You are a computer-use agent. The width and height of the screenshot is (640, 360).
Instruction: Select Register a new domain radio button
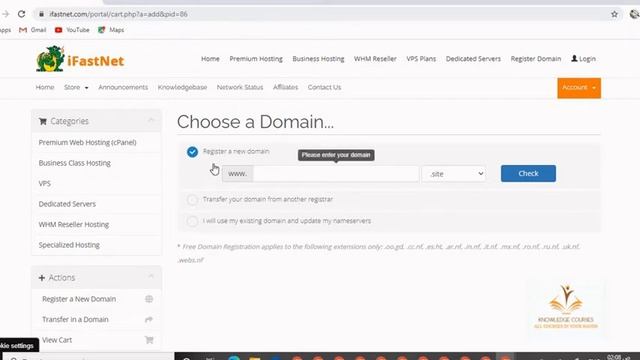pos(192,152)
